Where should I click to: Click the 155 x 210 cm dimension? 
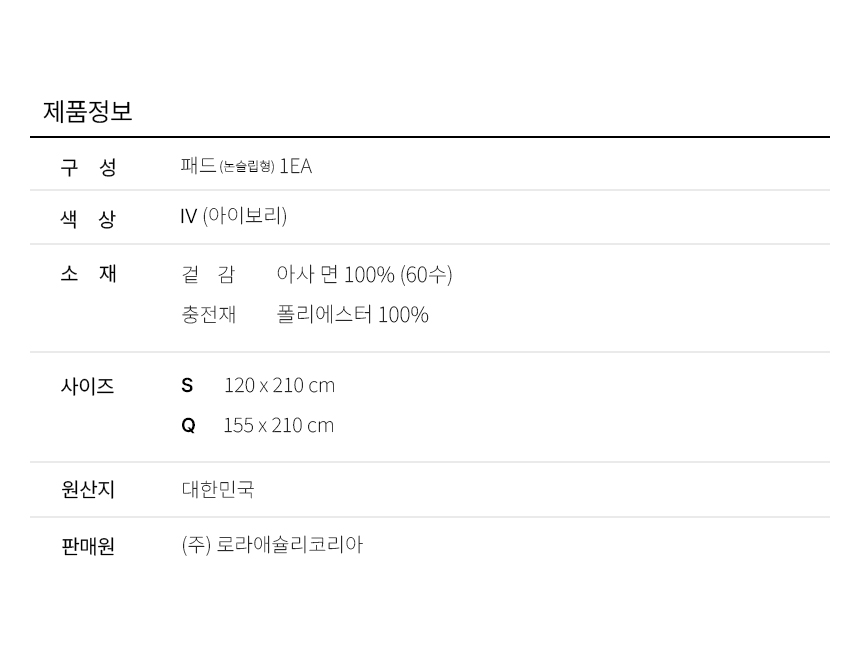click(278, 426)
